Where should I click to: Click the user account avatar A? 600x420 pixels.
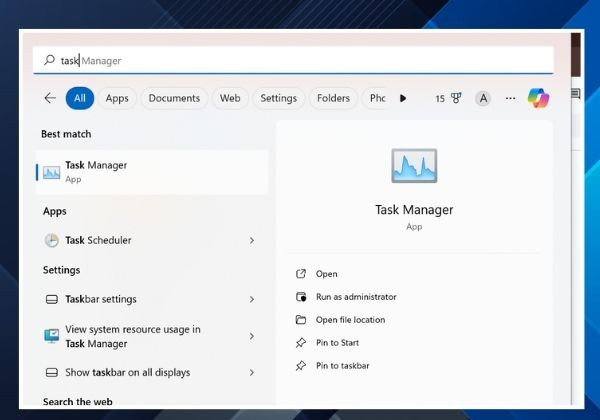[x=483, y=98]
